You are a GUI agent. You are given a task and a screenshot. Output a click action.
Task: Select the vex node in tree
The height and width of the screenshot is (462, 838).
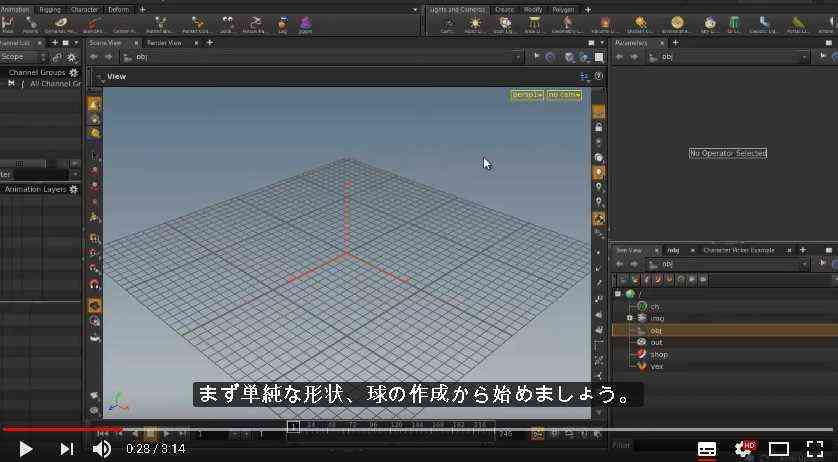point(657,367)
